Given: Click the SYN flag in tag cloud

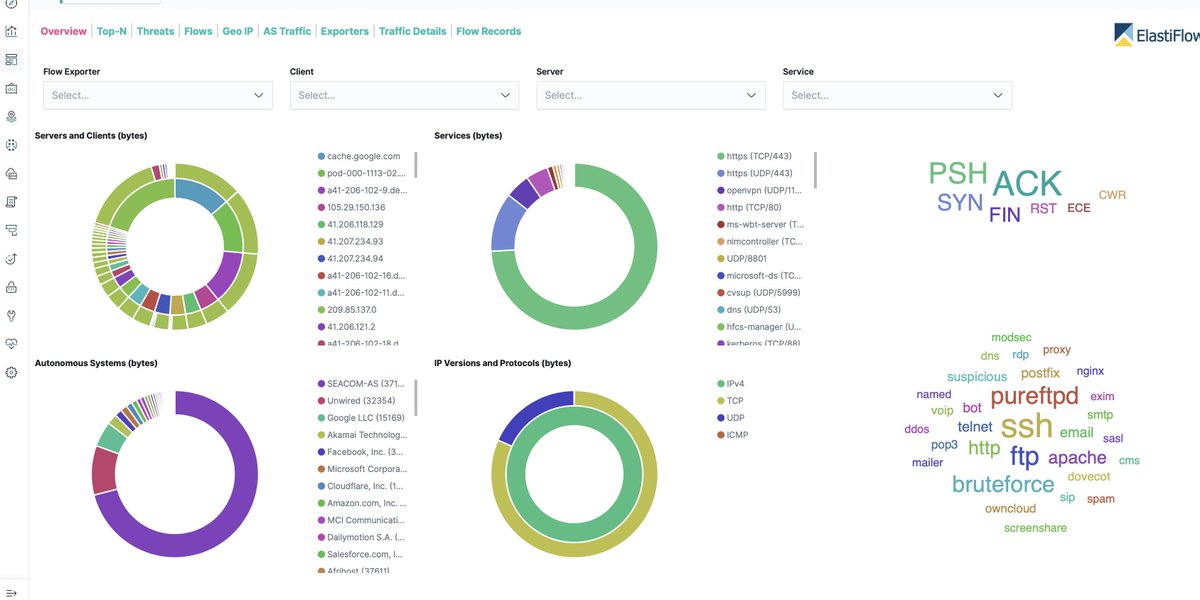Looking at the screenshot, I should 960,203.
